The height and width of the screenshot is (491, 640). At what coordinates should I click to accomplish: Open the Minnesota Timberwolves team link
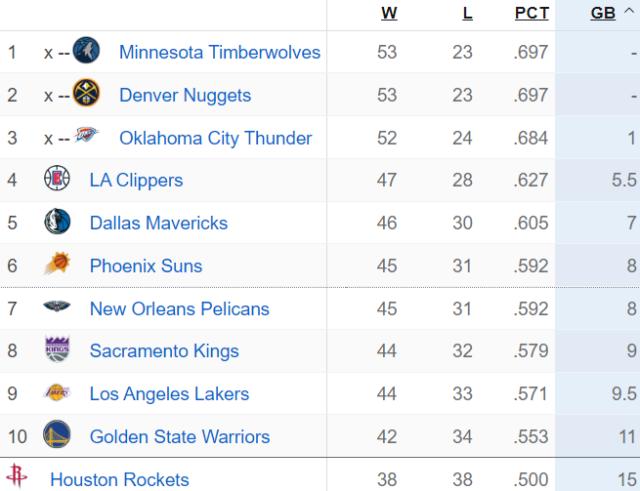(219, 52)
